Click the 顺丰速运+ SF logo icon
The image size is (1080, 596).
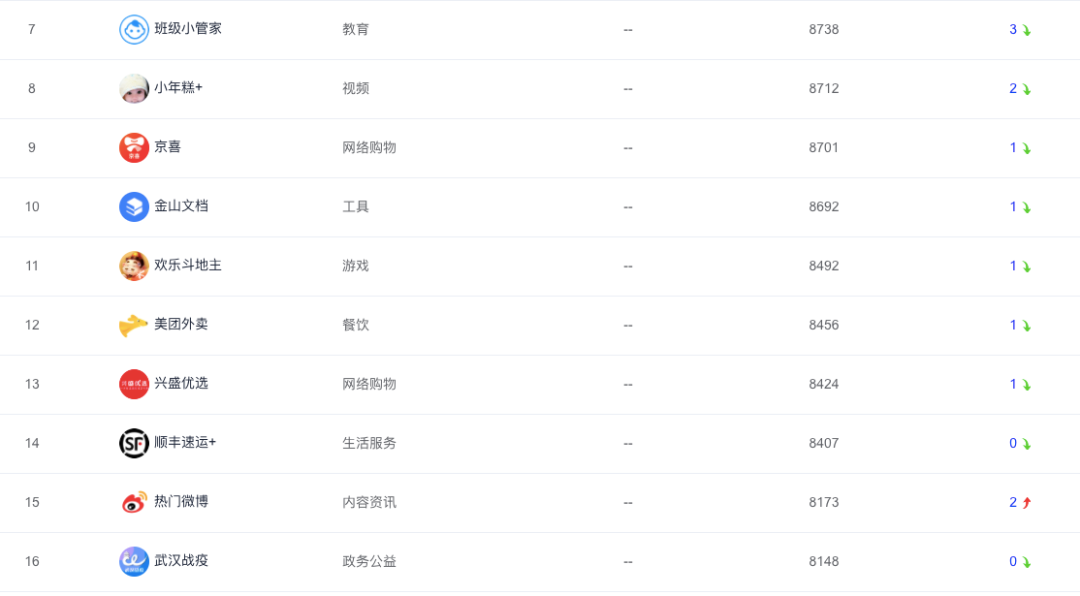134,443
